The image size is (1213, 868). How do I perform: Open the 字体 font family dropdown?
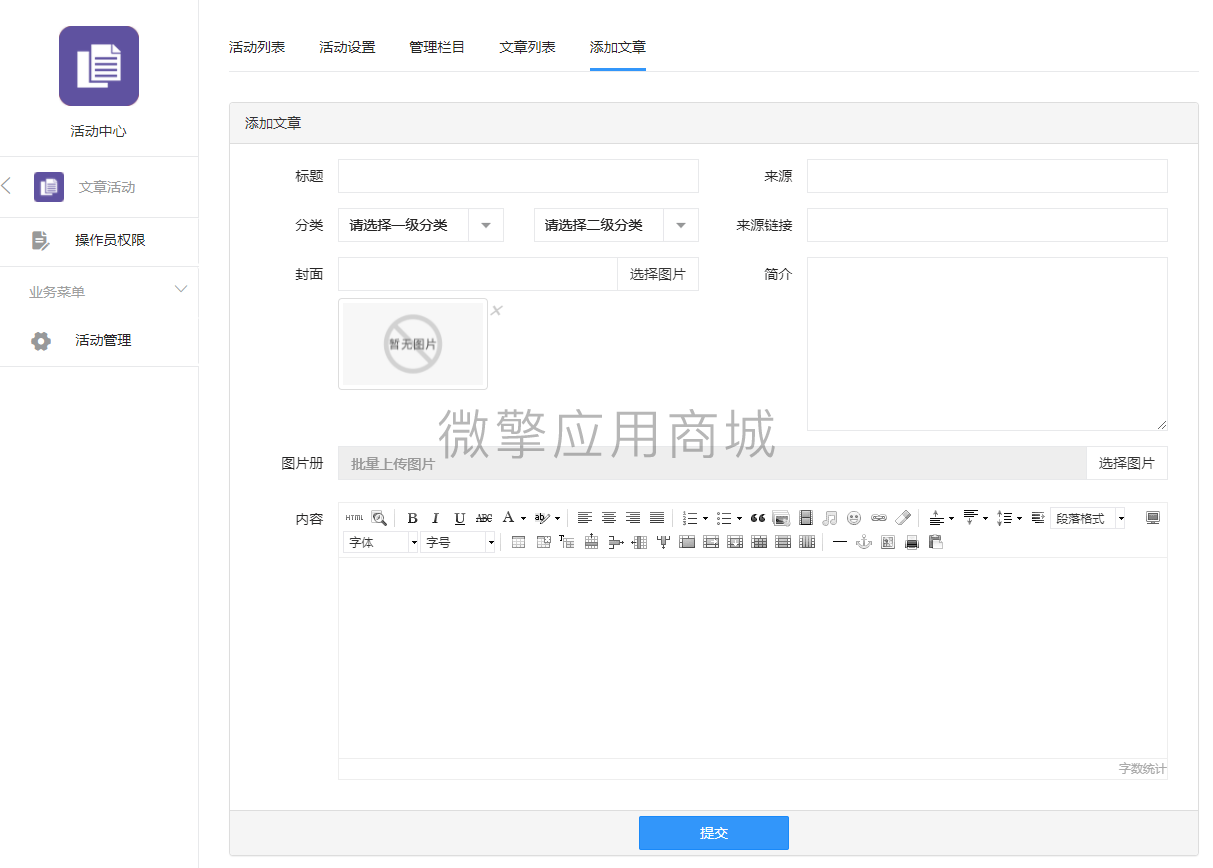coord(381,542)
